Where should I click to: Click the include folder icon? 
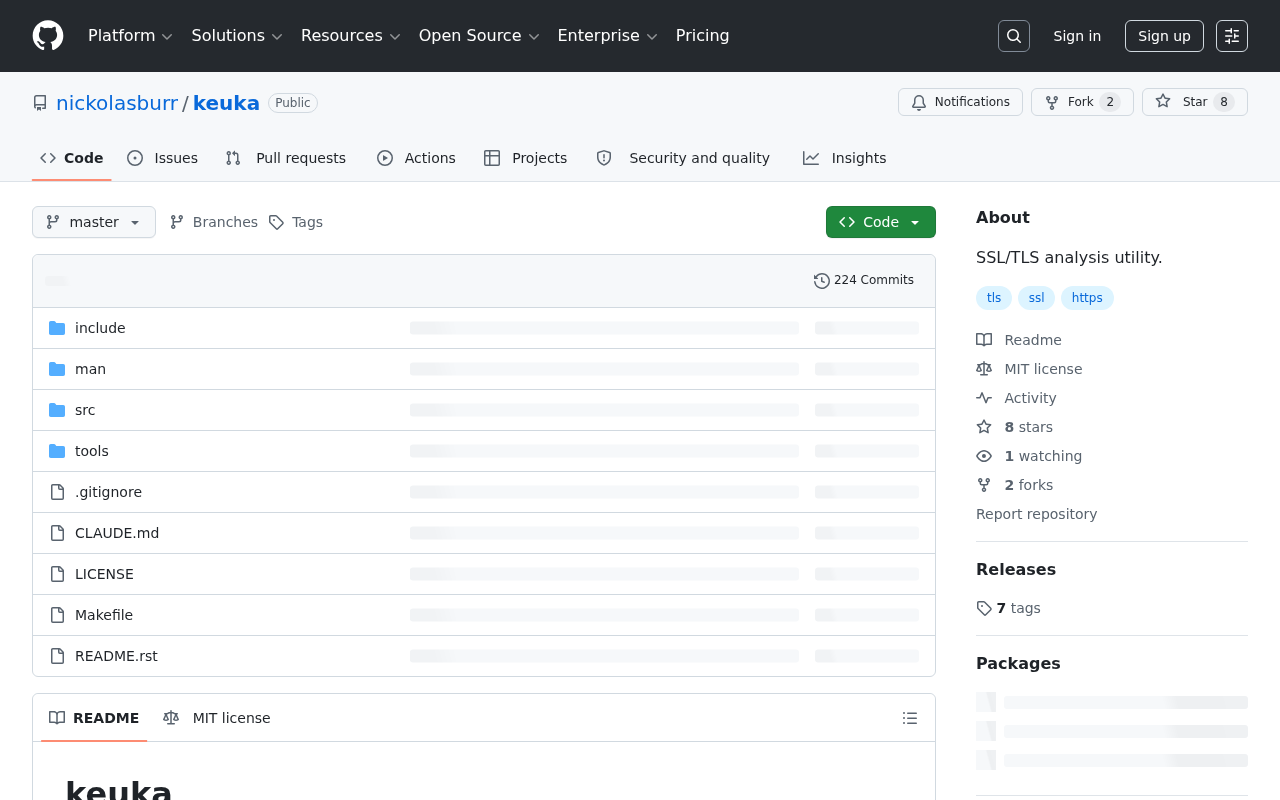tap(57, 328)
